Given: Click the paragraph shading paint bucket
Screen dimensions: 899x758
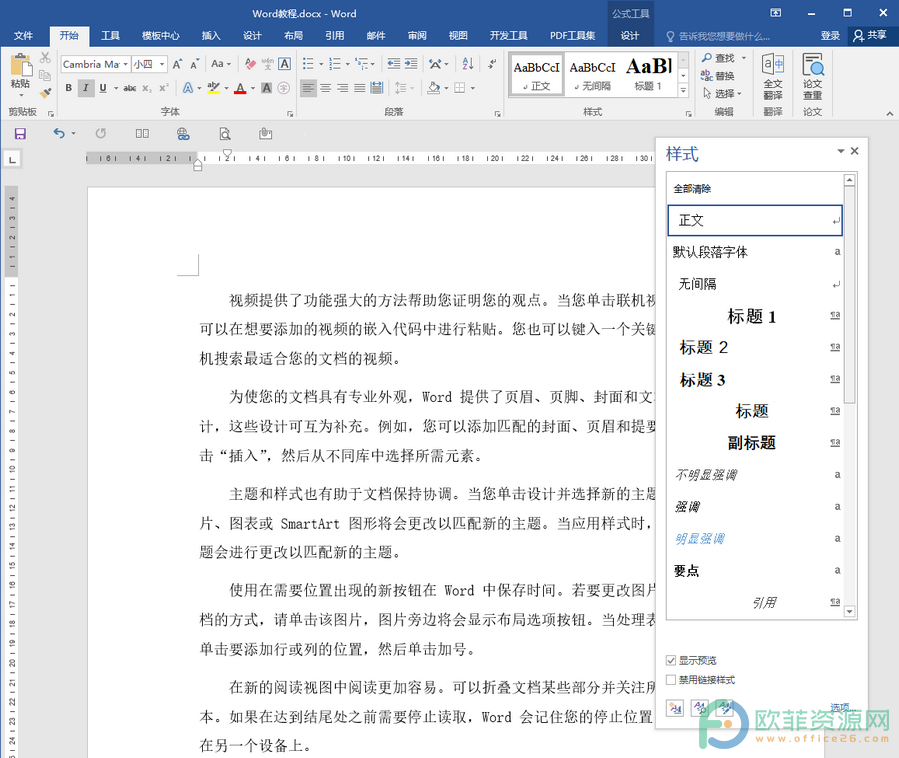Looking at the screenshot, I should pos(434,88).
